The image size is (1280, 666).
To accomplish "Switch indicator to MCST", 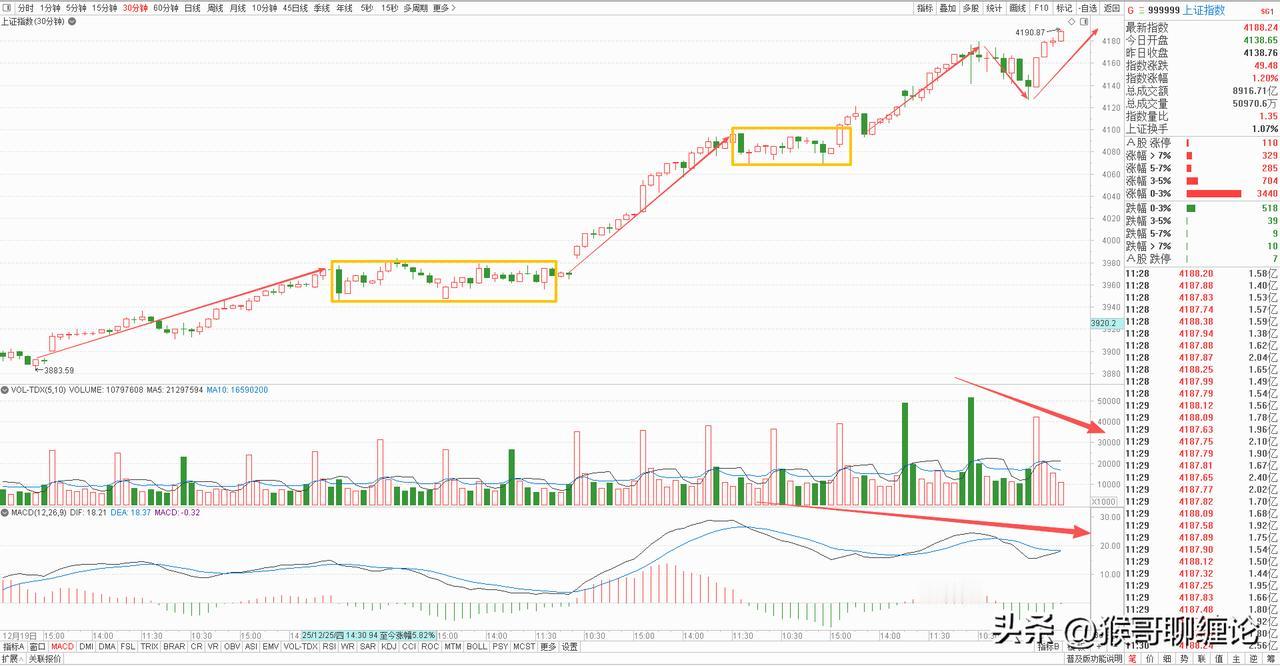I will tap(524, 647).
